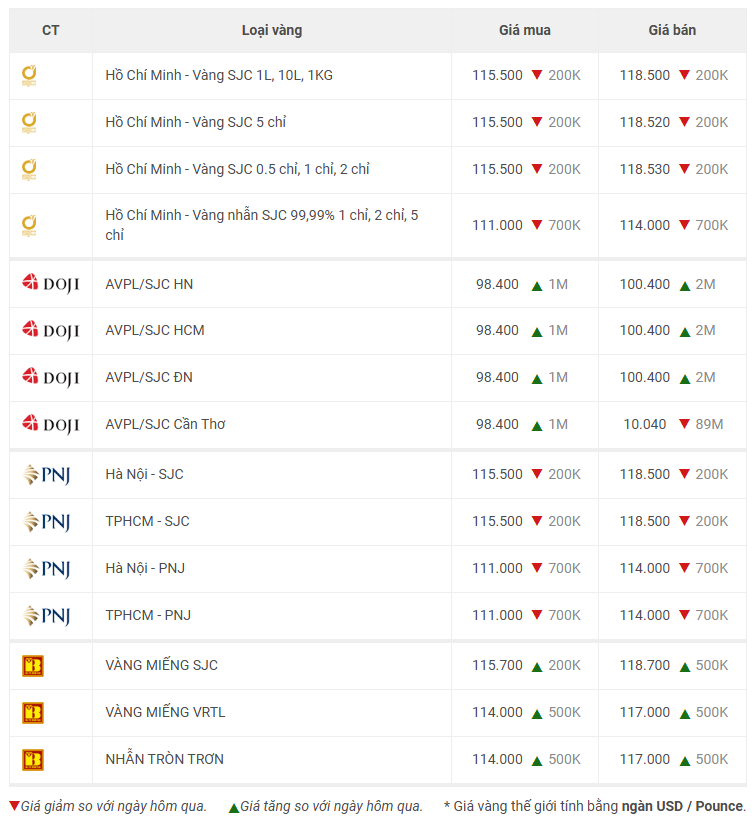The height and width of the screenshot is (821, 756).
Task: Click the logo in the VÀNG MIẾNG VRTL row
Action: (x=32, y=713)
